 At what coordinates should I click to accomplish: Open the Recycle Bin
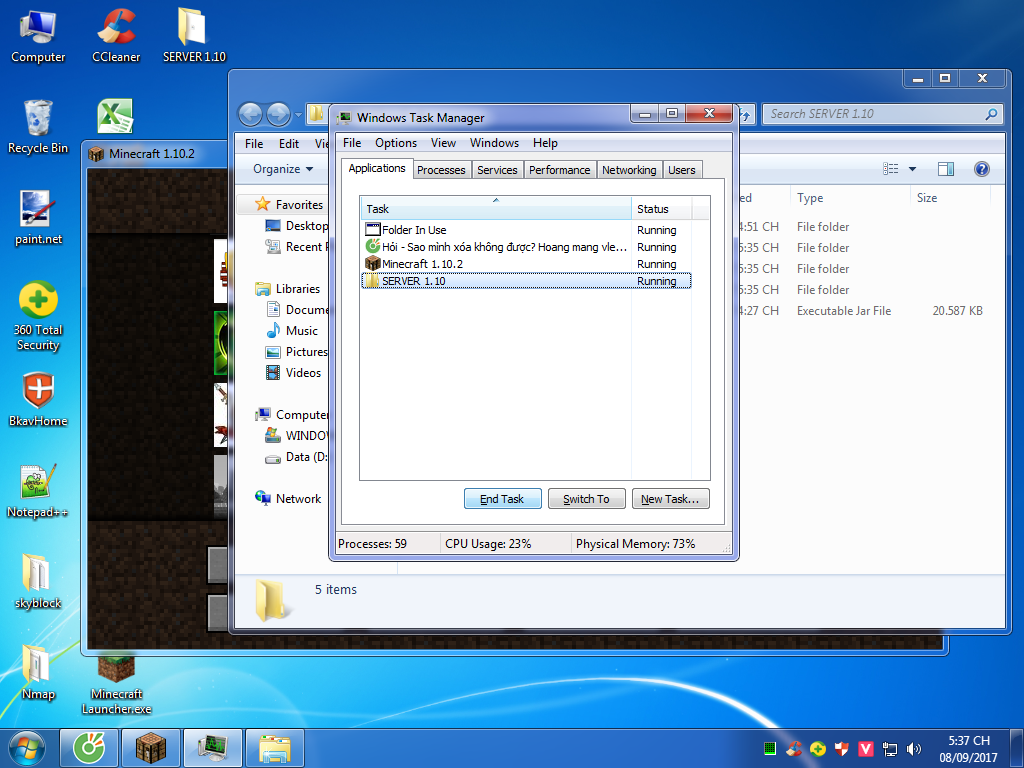point(38,127)
